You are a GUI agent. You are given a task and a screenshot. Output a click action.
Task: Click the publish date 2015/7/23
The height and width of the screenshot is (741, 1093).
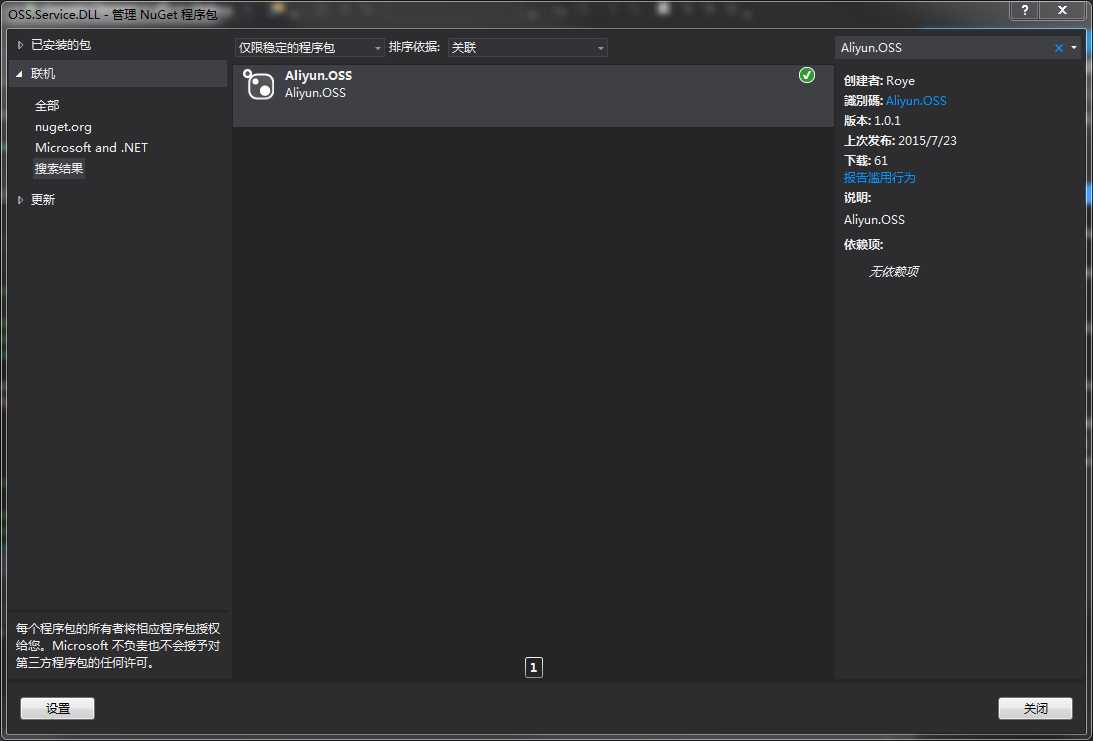point(927,140)
